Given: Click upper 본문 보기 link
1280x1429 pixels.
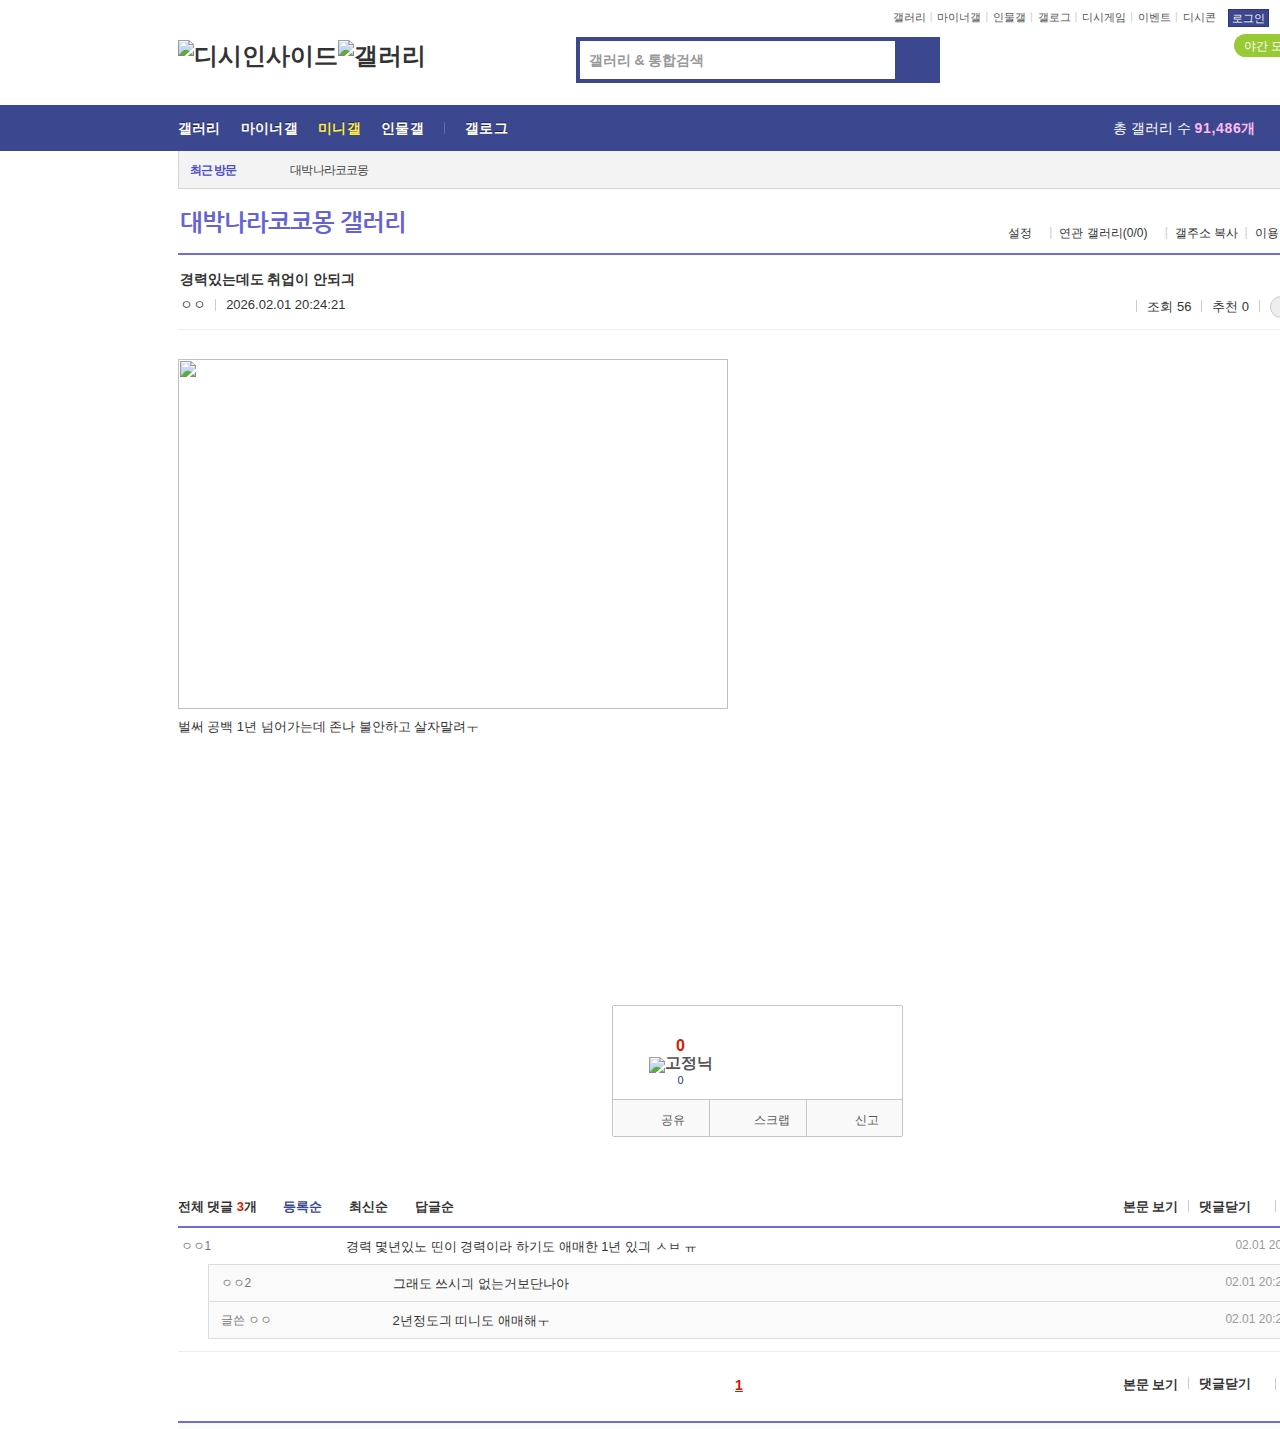Looking at the screenshot, I should tap(1150, 1207).
